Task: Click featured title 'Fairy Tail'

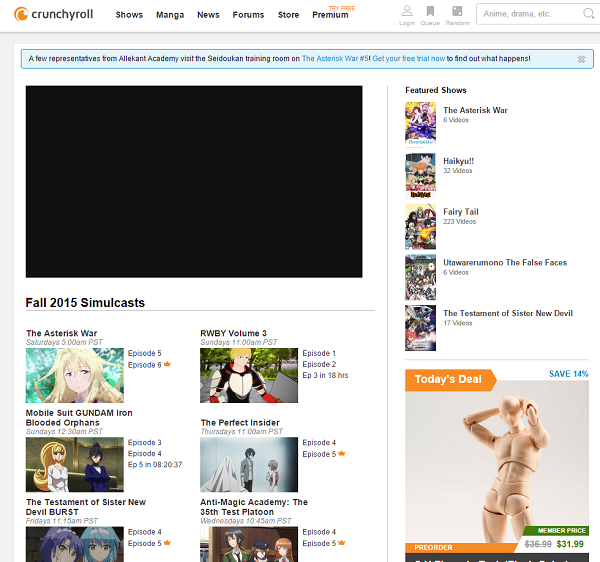Action: pyautogui.click(x=461, y=212)
